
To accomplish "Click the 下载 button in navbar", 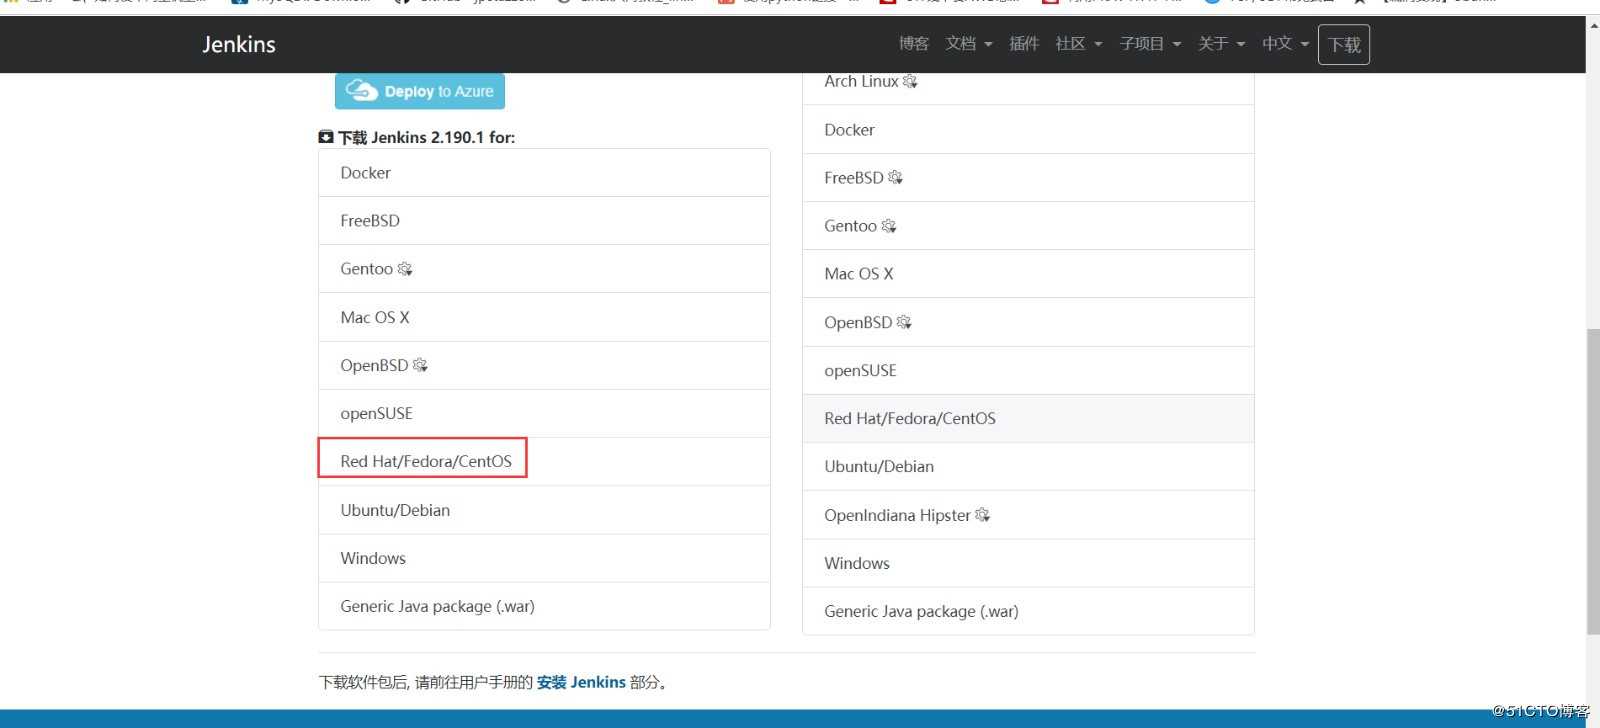I will (x=1344, y=45).
